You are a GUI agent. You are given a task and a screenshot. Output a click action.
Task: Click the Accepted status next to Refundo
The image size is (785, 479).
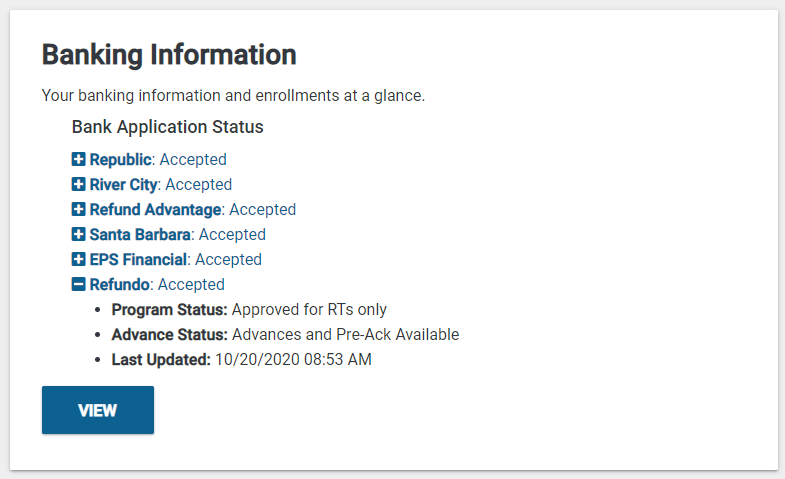191,284
